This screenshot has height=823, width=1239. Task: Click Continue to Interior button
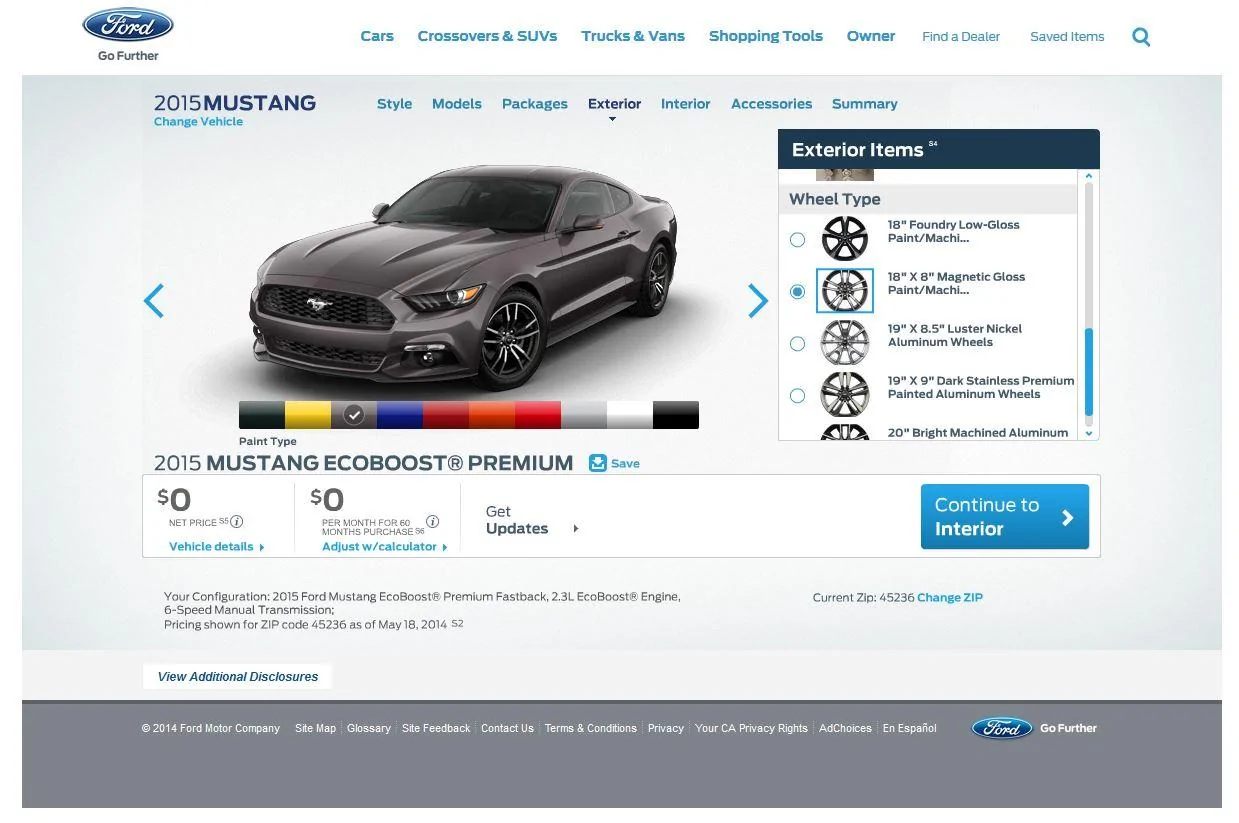[x=1005, y=517]
